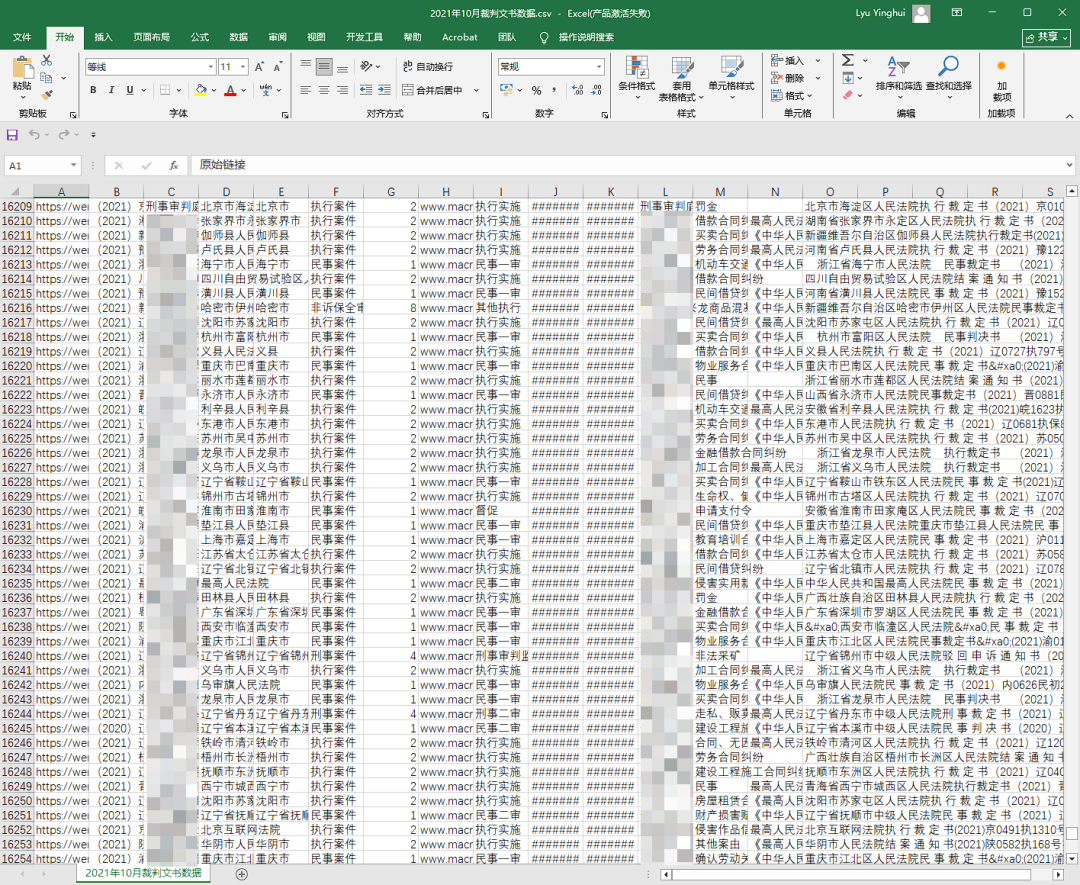Expand the Name Box dropdown arrow
Viewport: 1080px width, 885px height.
pyautogui.click(x=73, y=165)
